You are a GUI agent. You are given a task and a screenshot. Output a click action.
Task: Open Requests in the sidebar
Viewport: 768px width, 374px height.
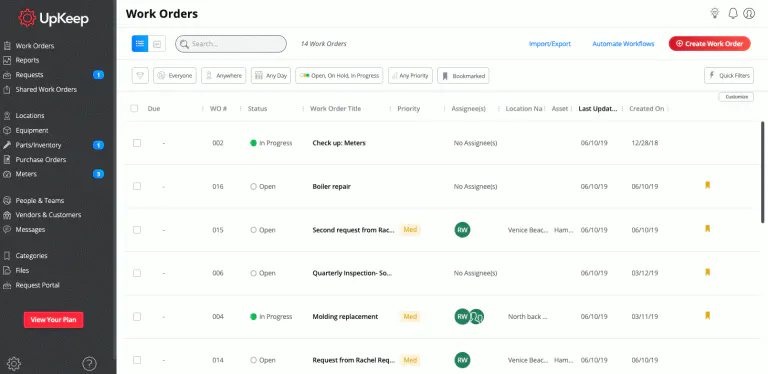(29, 75)
